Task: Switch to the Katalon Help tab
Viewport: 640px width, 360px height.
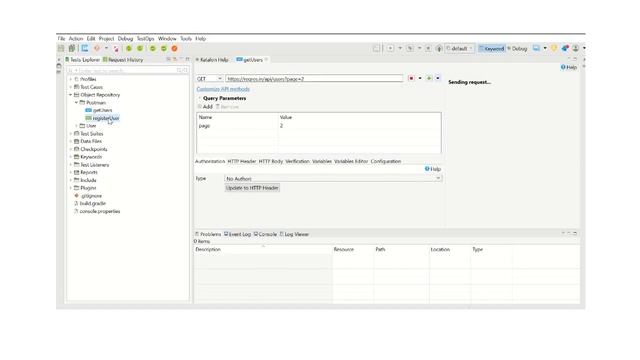Action: point(212,60)
